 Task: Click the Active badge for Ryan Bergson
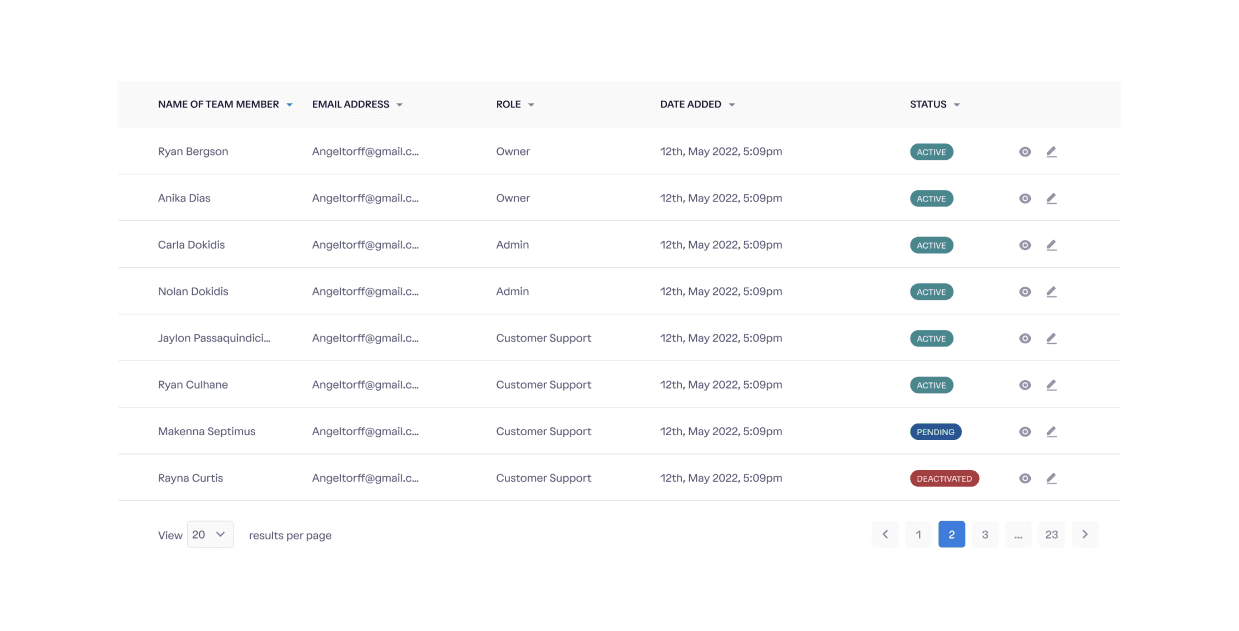coord(932,152)
